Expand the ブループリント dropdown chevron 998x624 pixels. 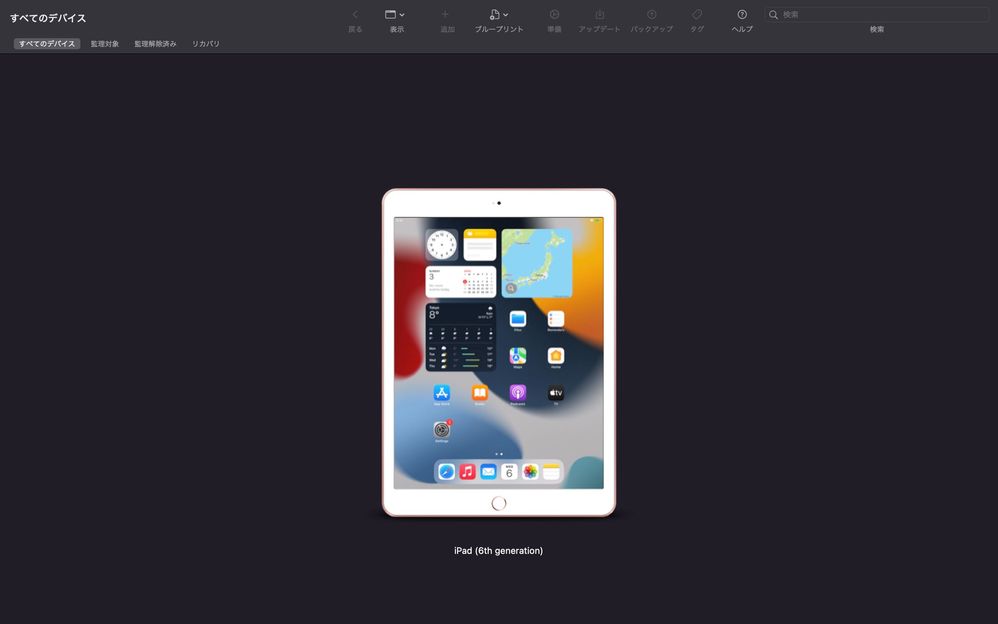[x=506, y=15]
